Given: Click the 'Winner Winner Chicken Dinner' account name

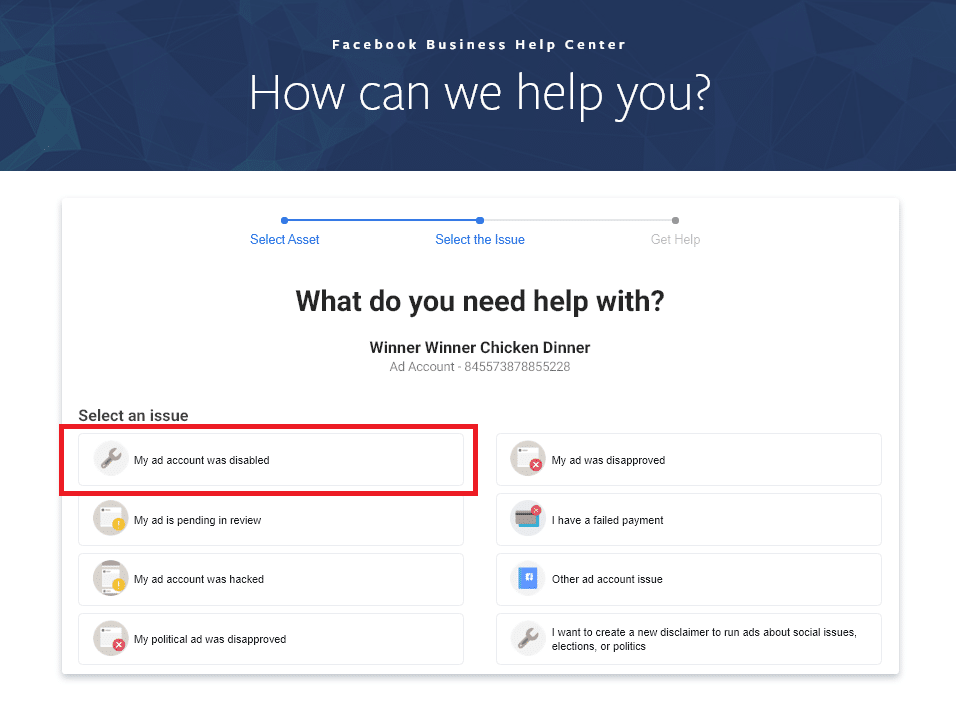Looking at the screenshot, I should tap(480, 347).
